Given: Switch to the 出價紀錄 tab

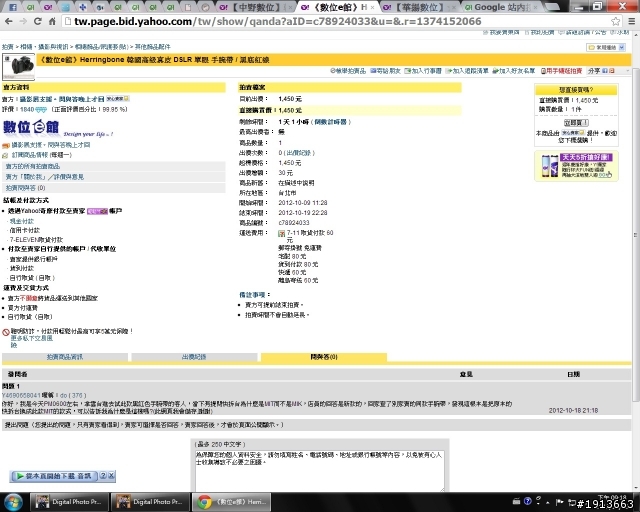Looking at the screenshot, I should pos(194,357).
